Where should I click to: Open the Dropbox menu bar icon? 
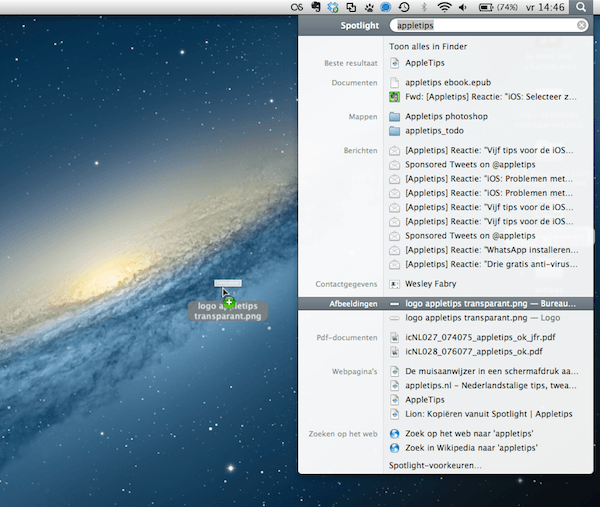pos(333,7)
